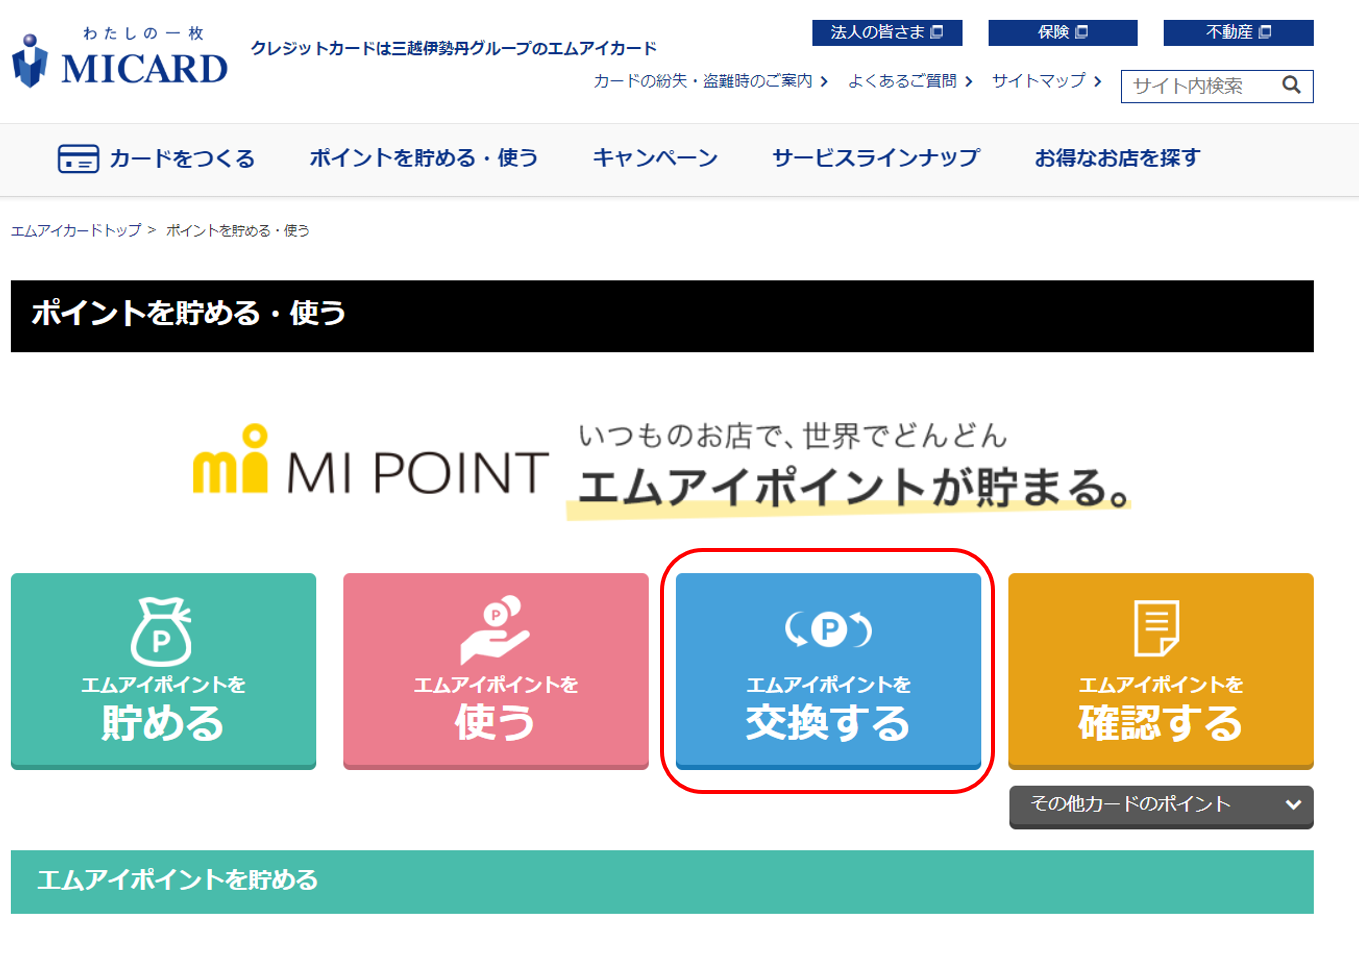Image resolution: width=1359 pixels, height=954 pixels.
Task: Click the search magnifier icon
Action: (x=1291, y=86)
